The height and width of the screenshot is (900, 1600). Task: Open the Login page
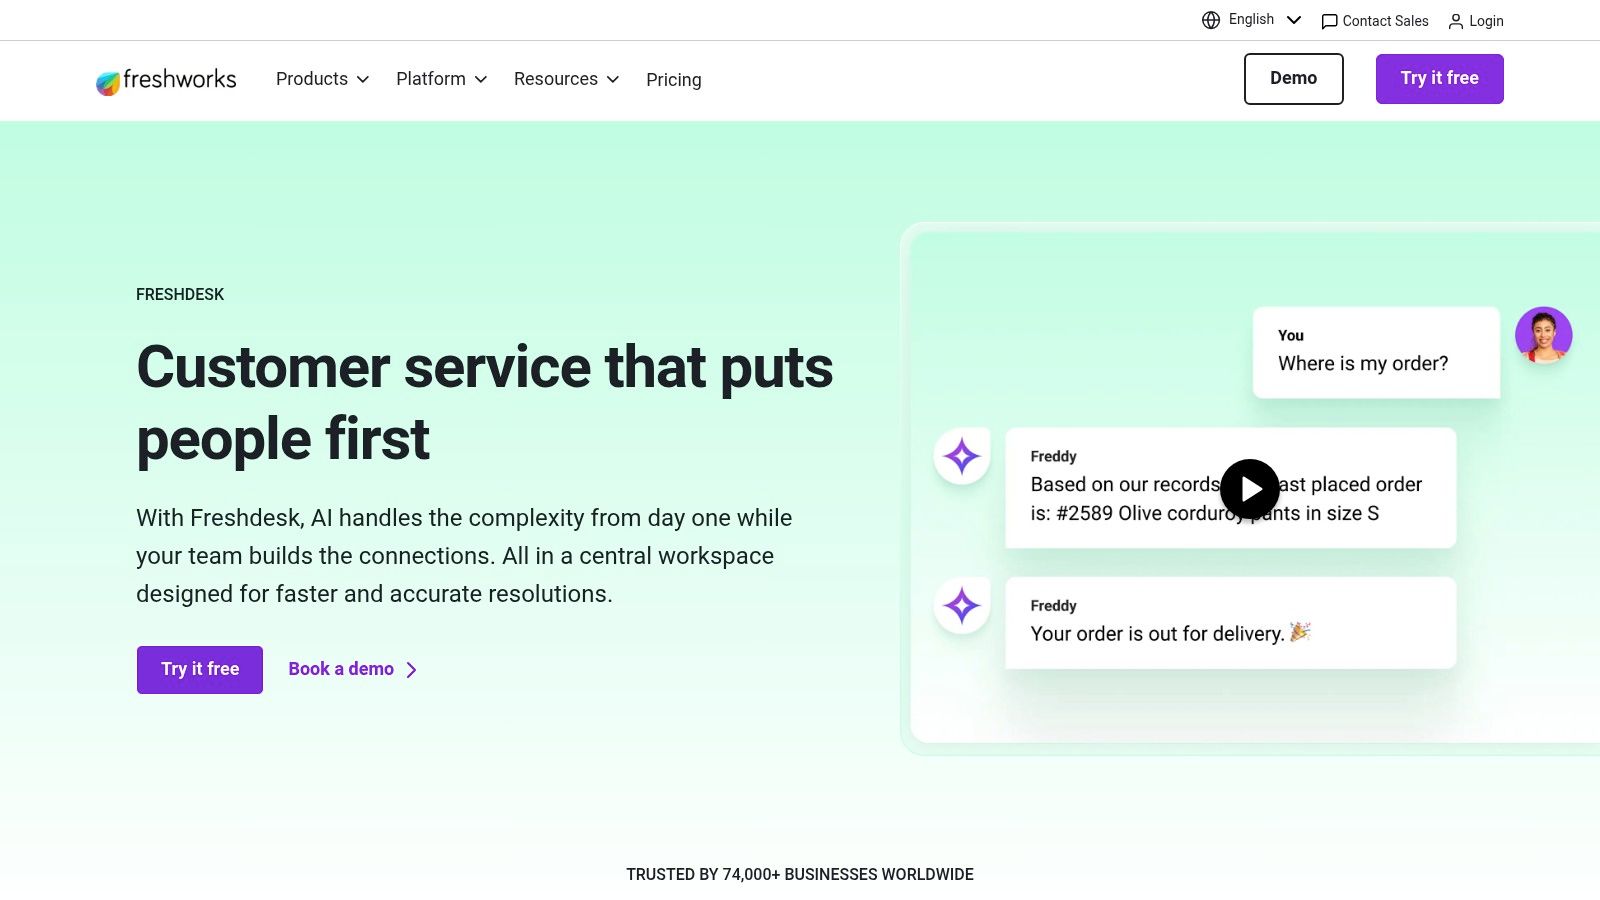coord(1486,21)
